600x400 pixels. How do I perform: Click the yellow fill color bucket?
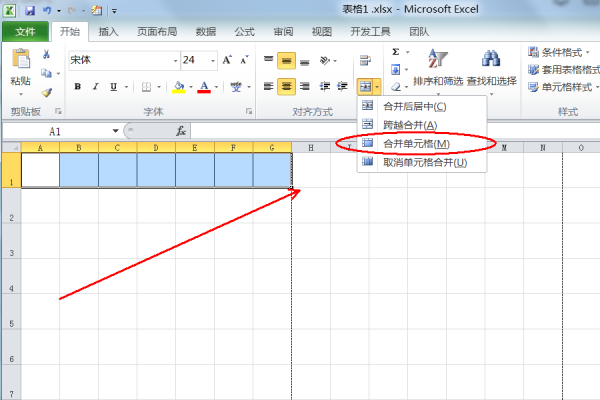tap(179, 87)
